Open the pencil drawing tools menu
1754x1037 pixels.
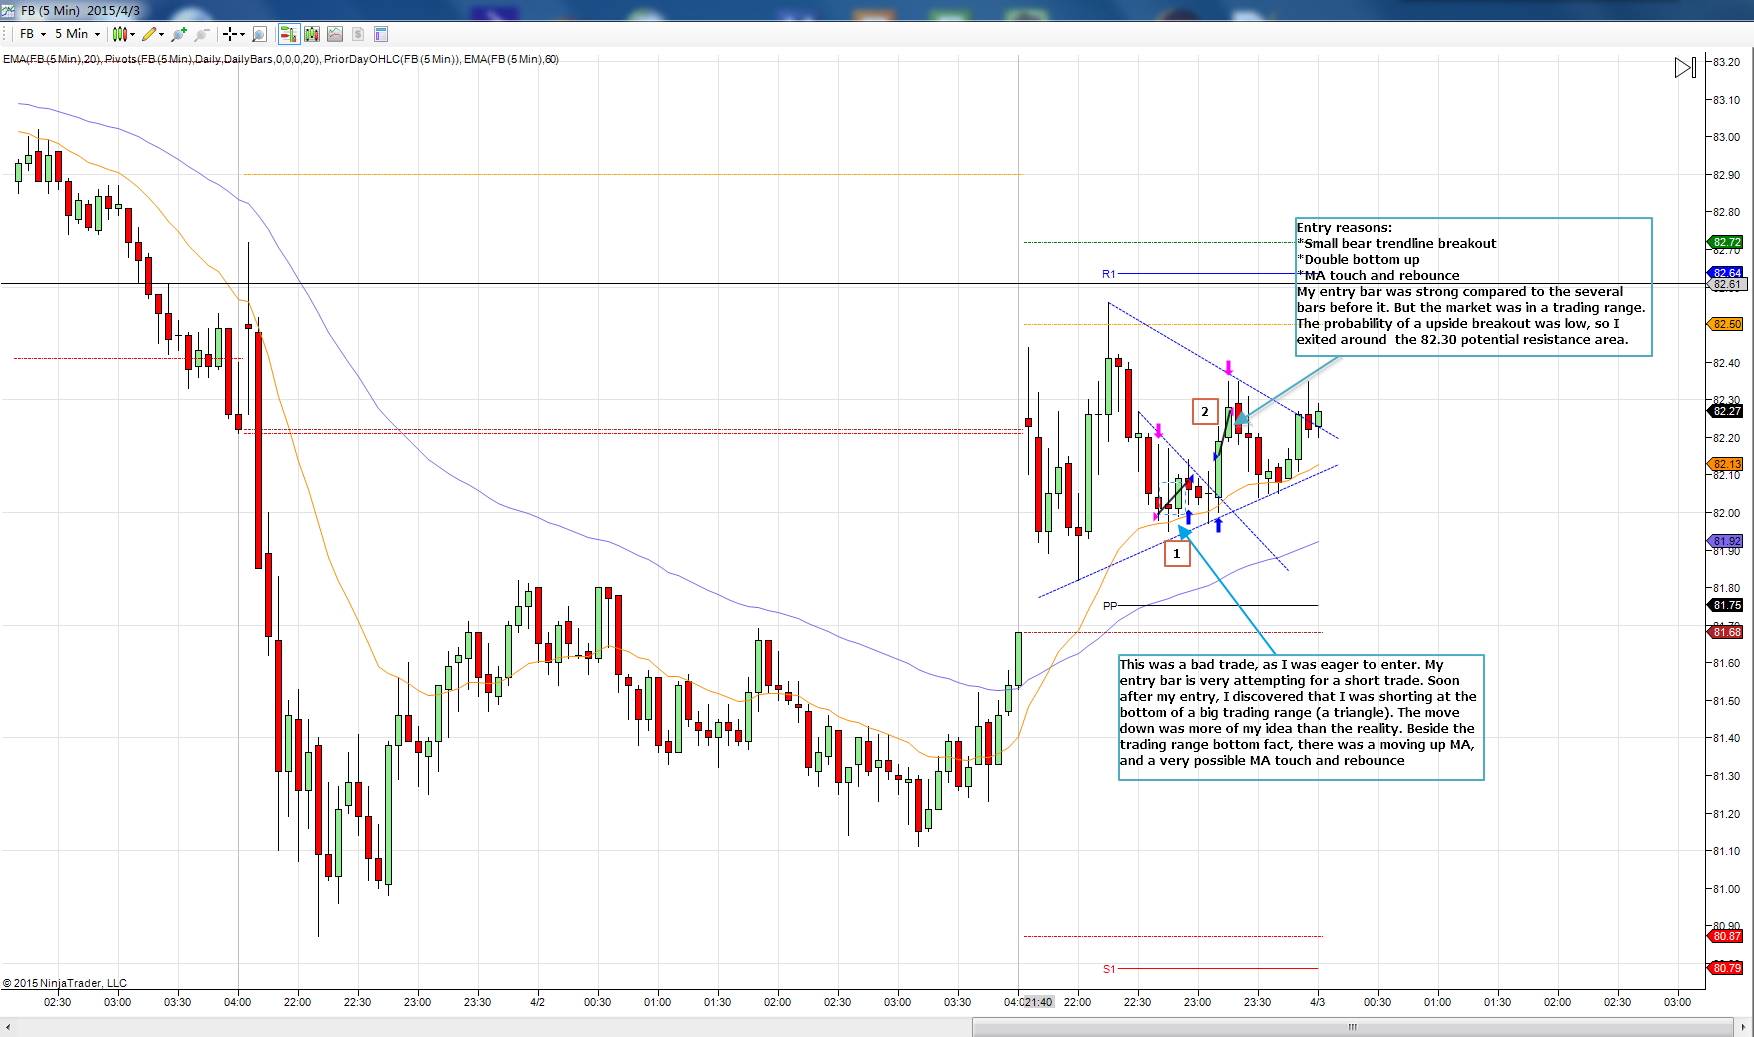pyautogui.click(x=153, y=34)
